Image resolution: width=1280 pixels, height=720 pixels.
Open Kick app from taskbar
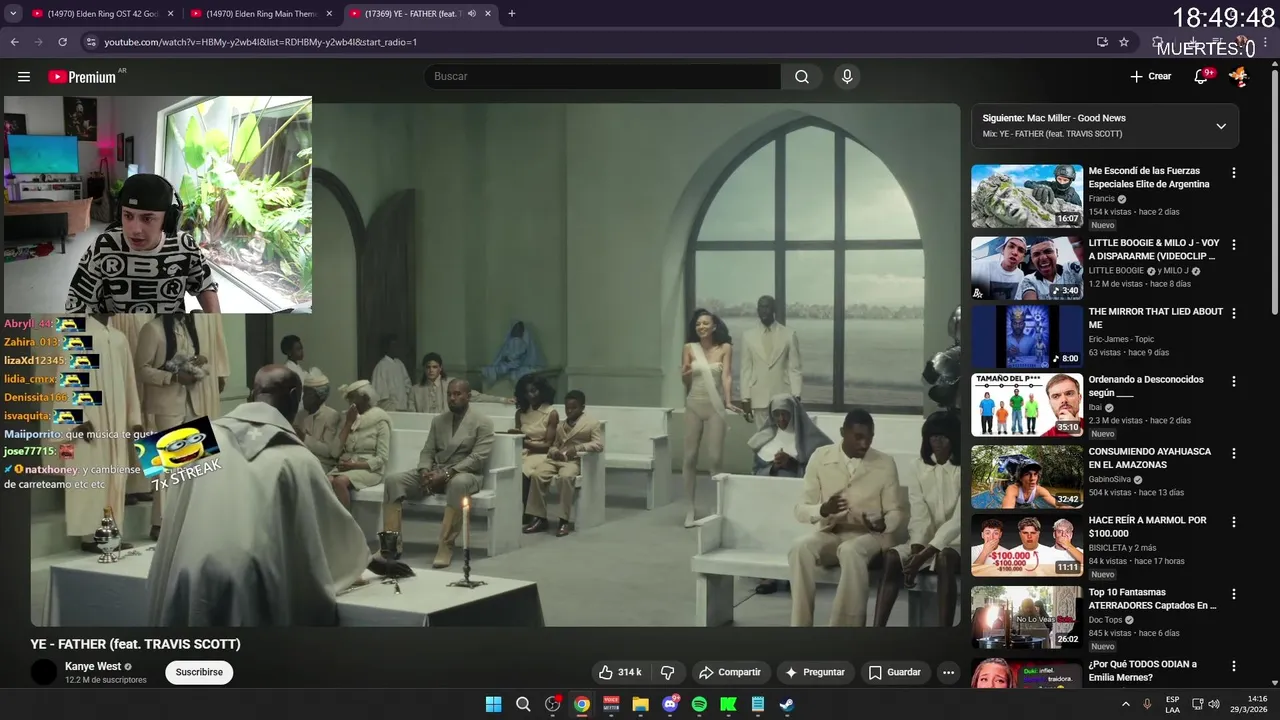[x=729, y=704]
